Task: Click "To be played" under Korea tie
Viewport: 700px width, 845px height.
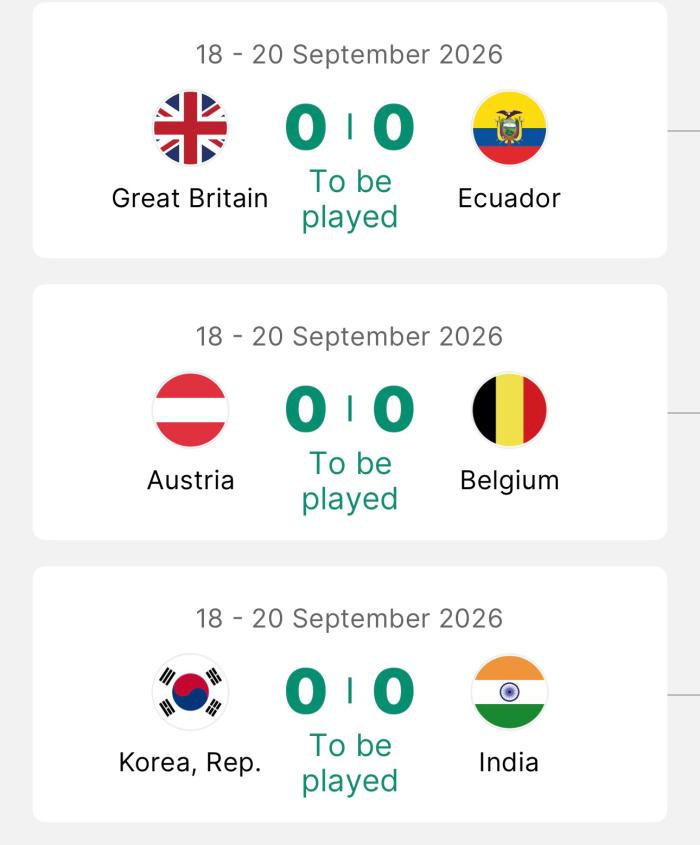Action: coord(350,763)
